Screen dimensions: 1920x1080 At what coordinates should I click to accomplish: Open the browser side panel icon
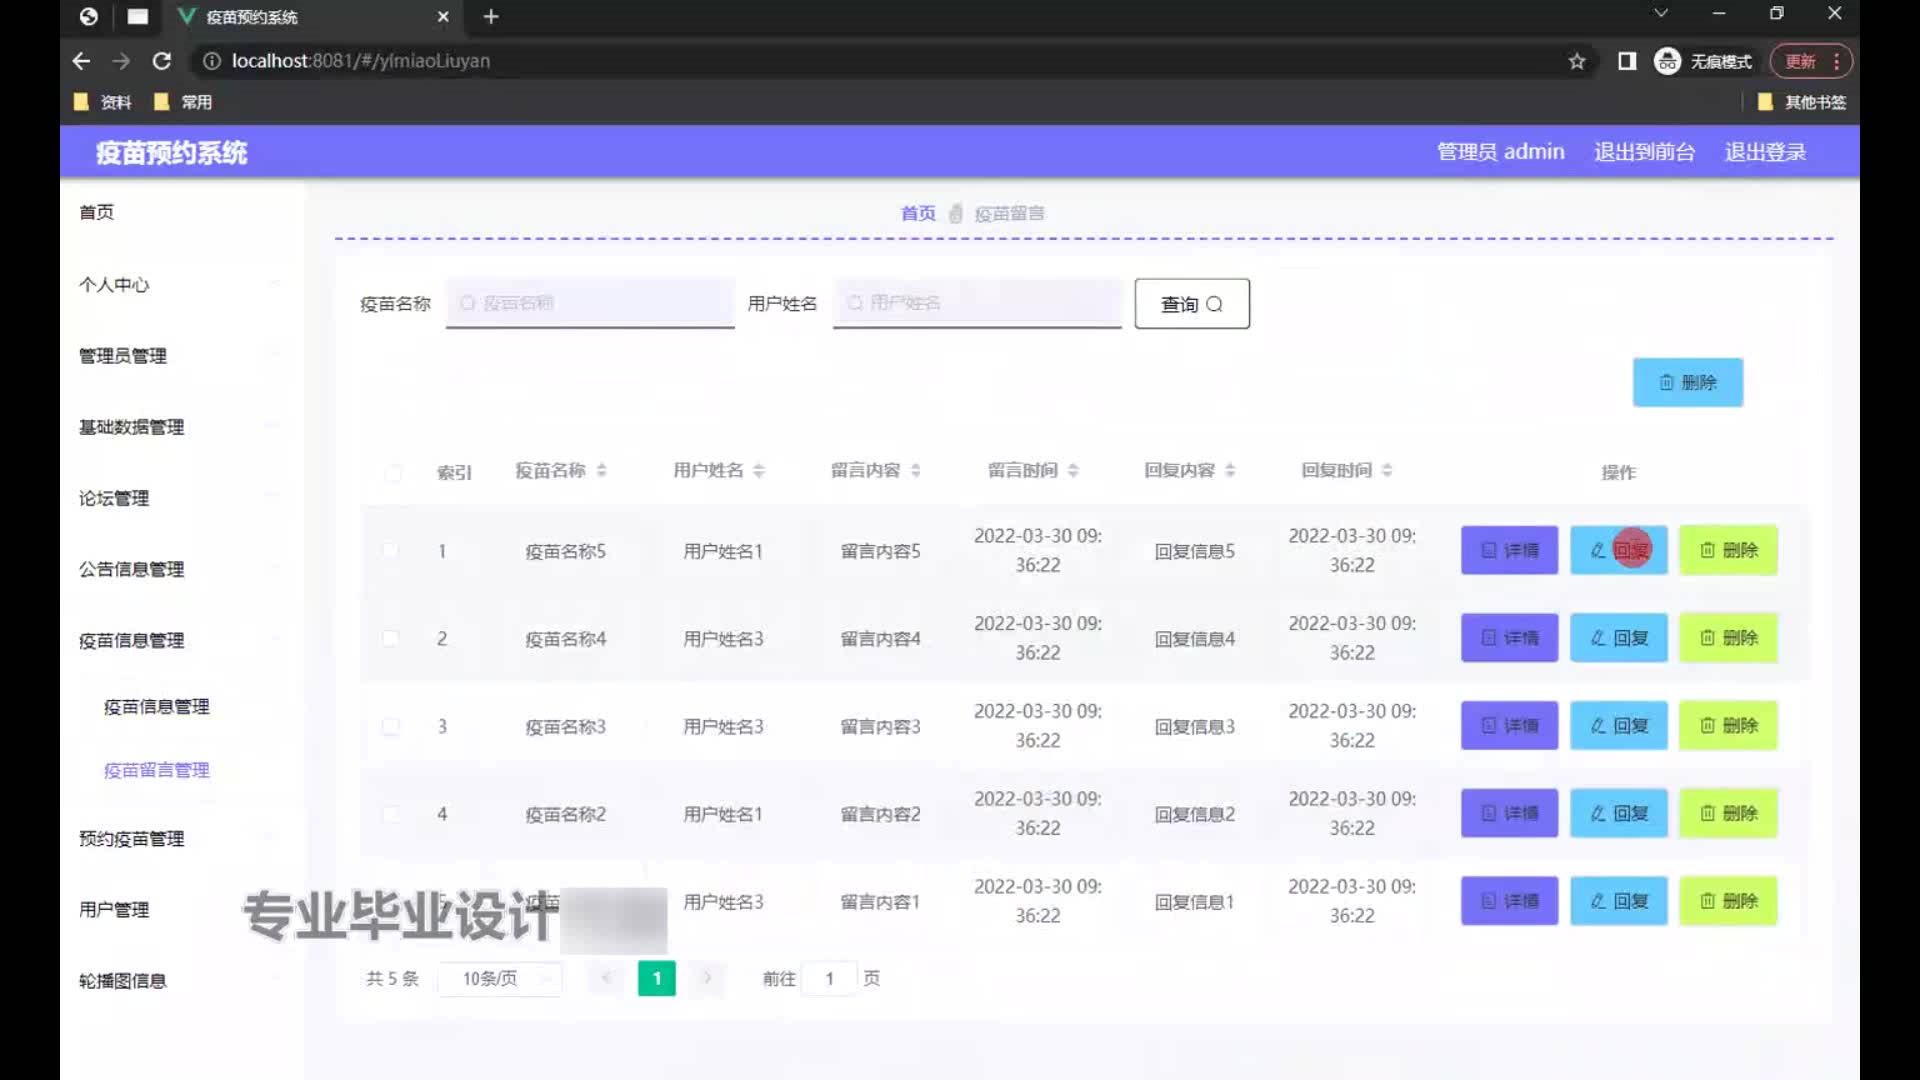[x=1627, y=61]
